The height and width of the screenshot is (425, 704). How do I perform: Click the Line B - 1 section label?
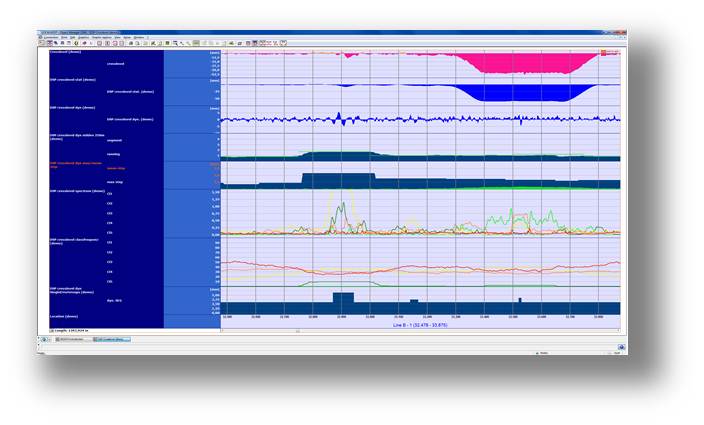click(x=419, y=325)
